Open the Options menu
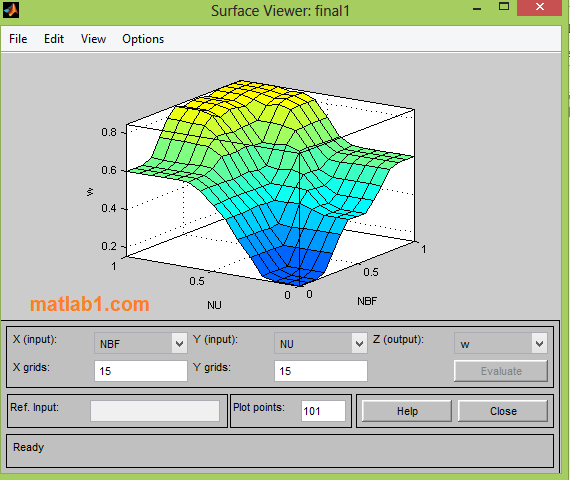The height and width of the screenshot is (480, 570). (143, 39)
